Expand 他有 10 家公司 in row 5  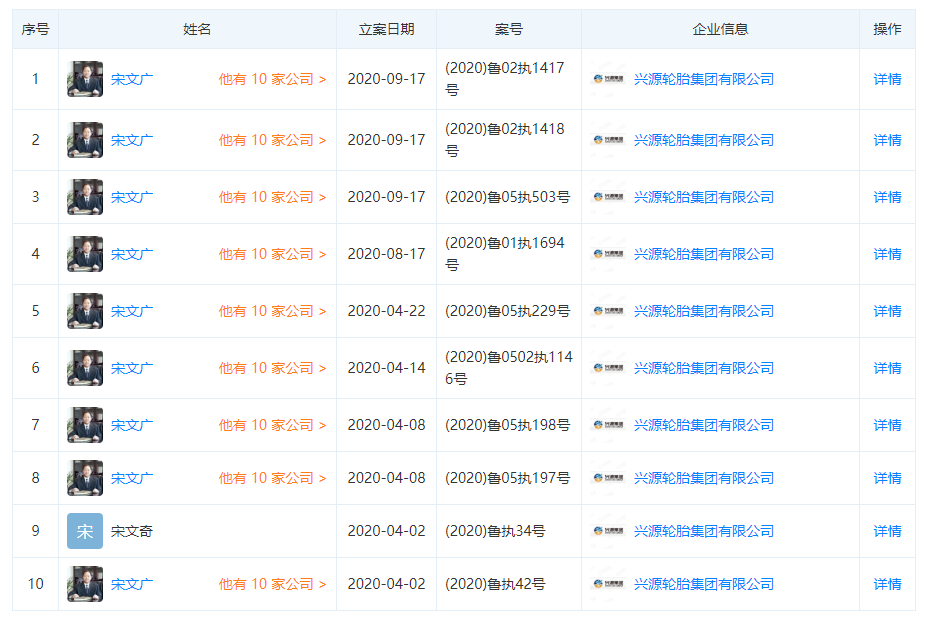click(272, 311)
